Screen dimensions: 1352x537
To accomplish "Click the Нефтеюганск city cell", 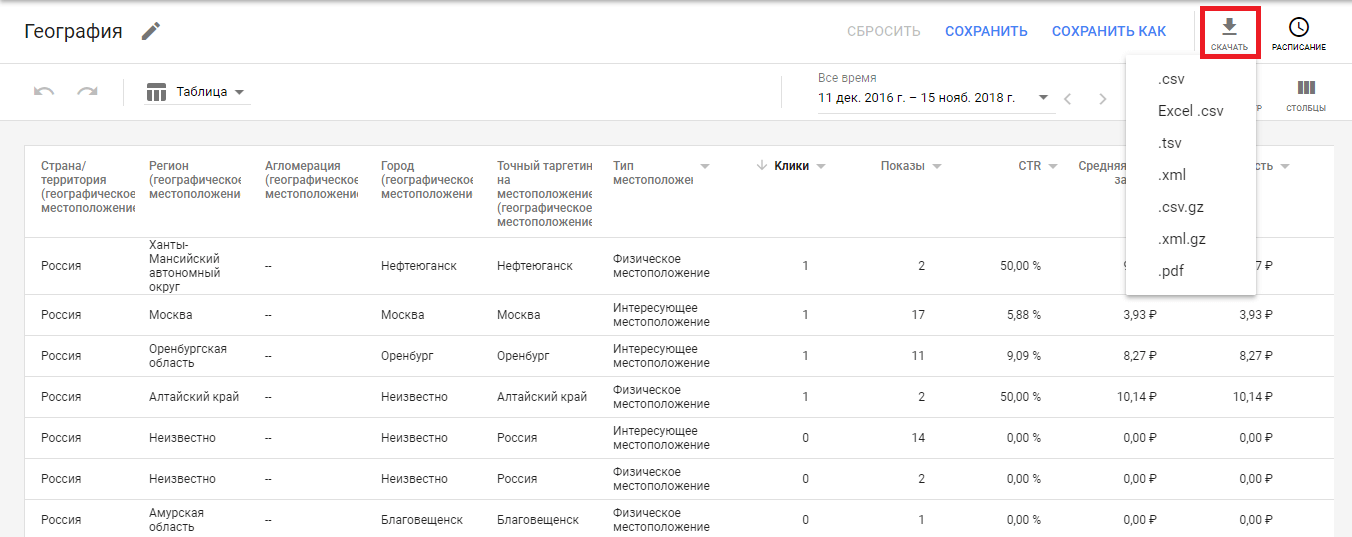I will tap(419, 266).
